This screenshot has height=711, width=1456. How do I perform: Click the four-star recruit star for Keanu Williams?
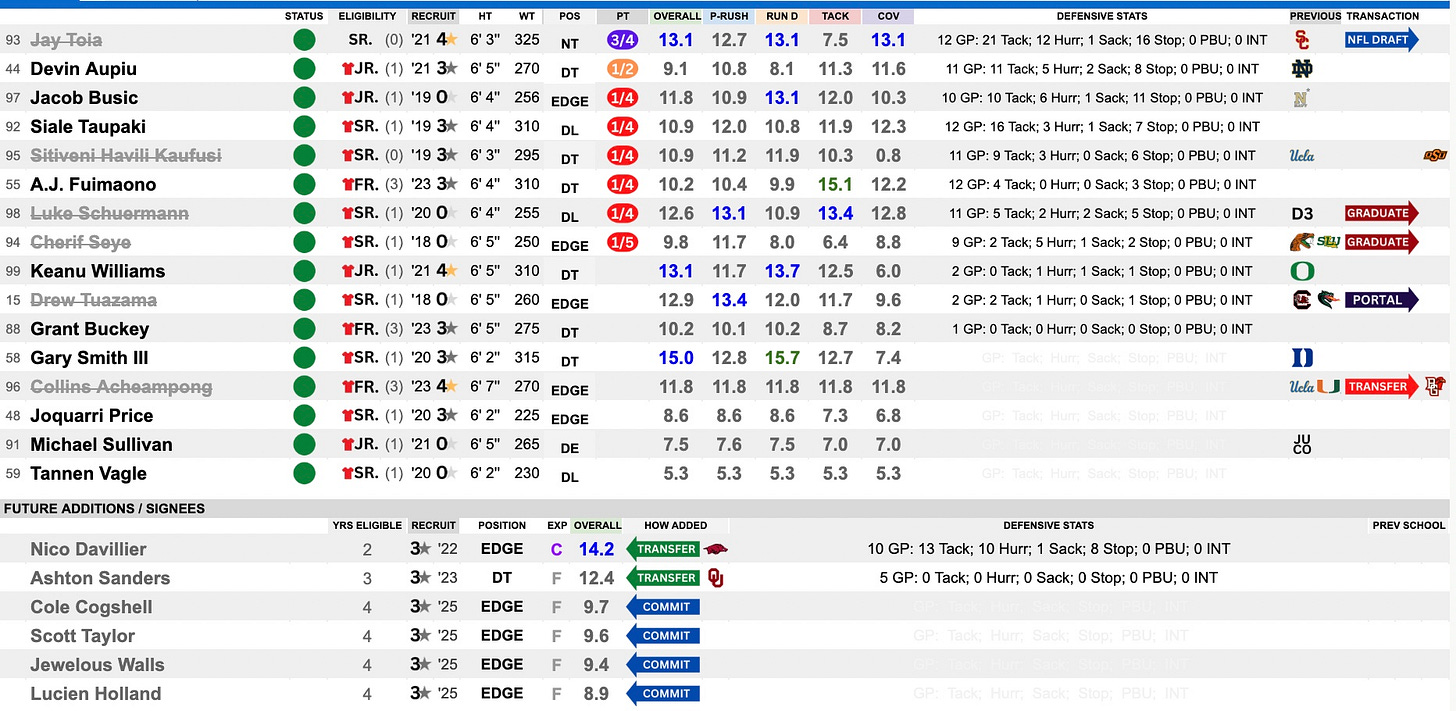[x=452, y=271]
